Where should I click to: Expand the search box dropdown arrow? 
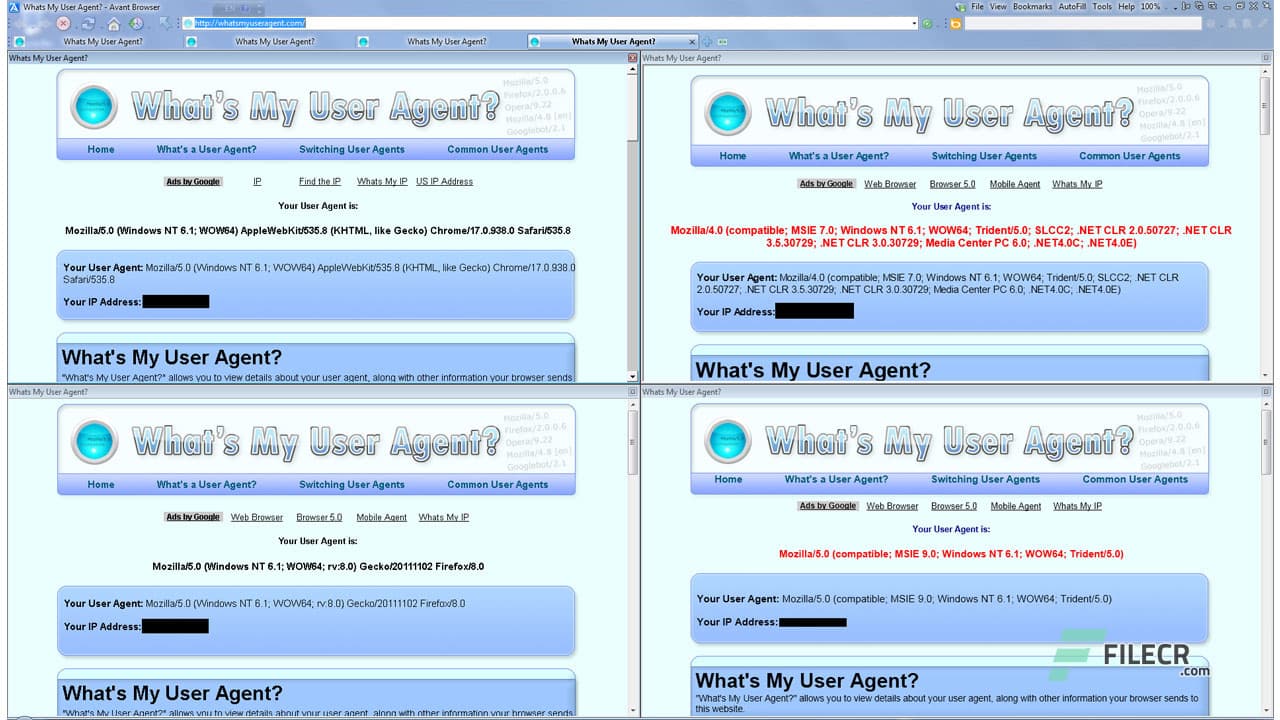pos(1221,25)
